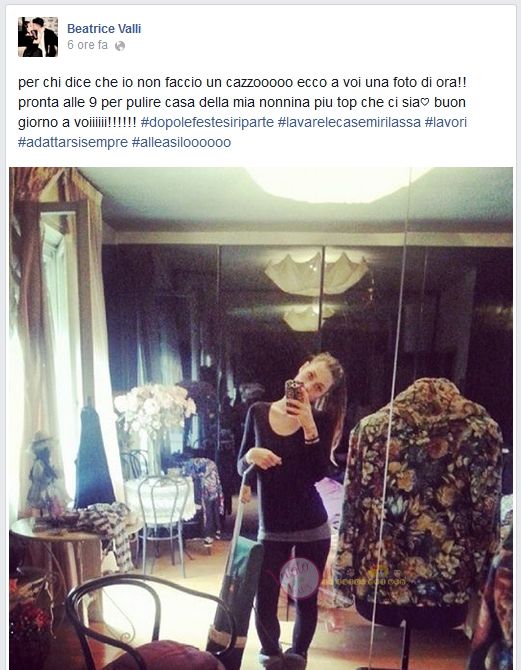This screenshot has width=521, height=670.
Task: Open hashtag #adattarsisempre
Action: click(73, 142)
